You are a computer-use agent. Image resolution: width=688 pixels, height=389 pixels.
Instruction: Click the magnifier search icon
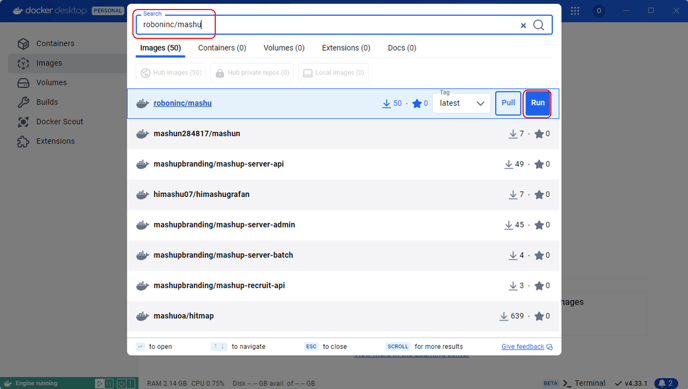coord(538,25)
